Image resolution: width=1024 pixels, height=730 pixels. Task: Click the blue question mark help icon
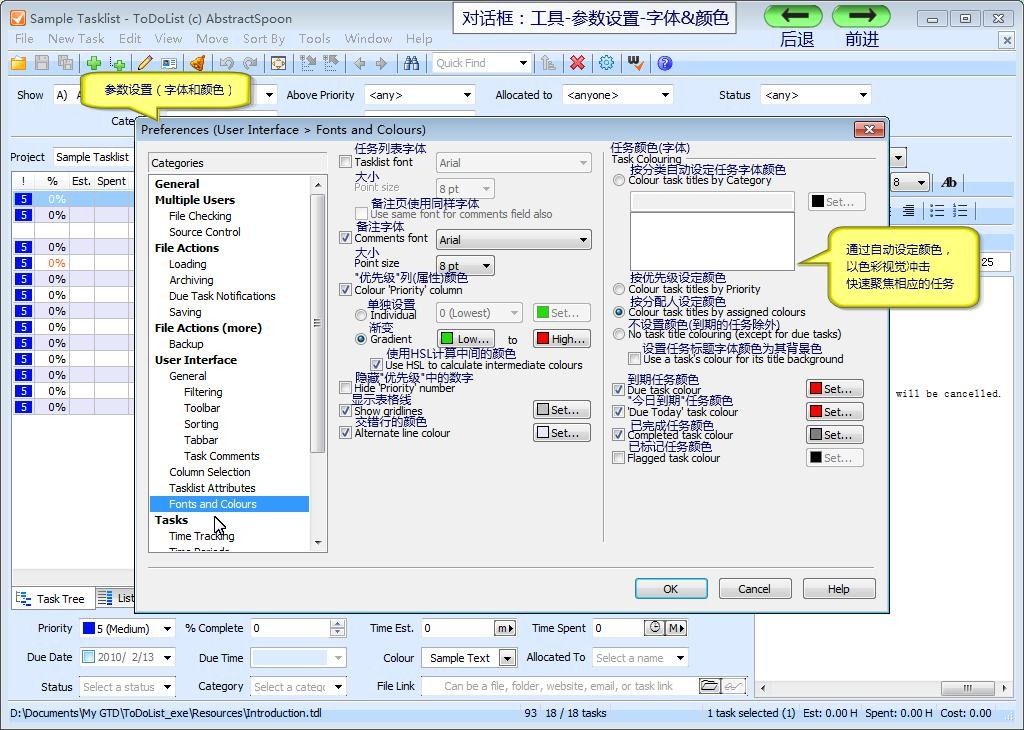pos(664,63)
